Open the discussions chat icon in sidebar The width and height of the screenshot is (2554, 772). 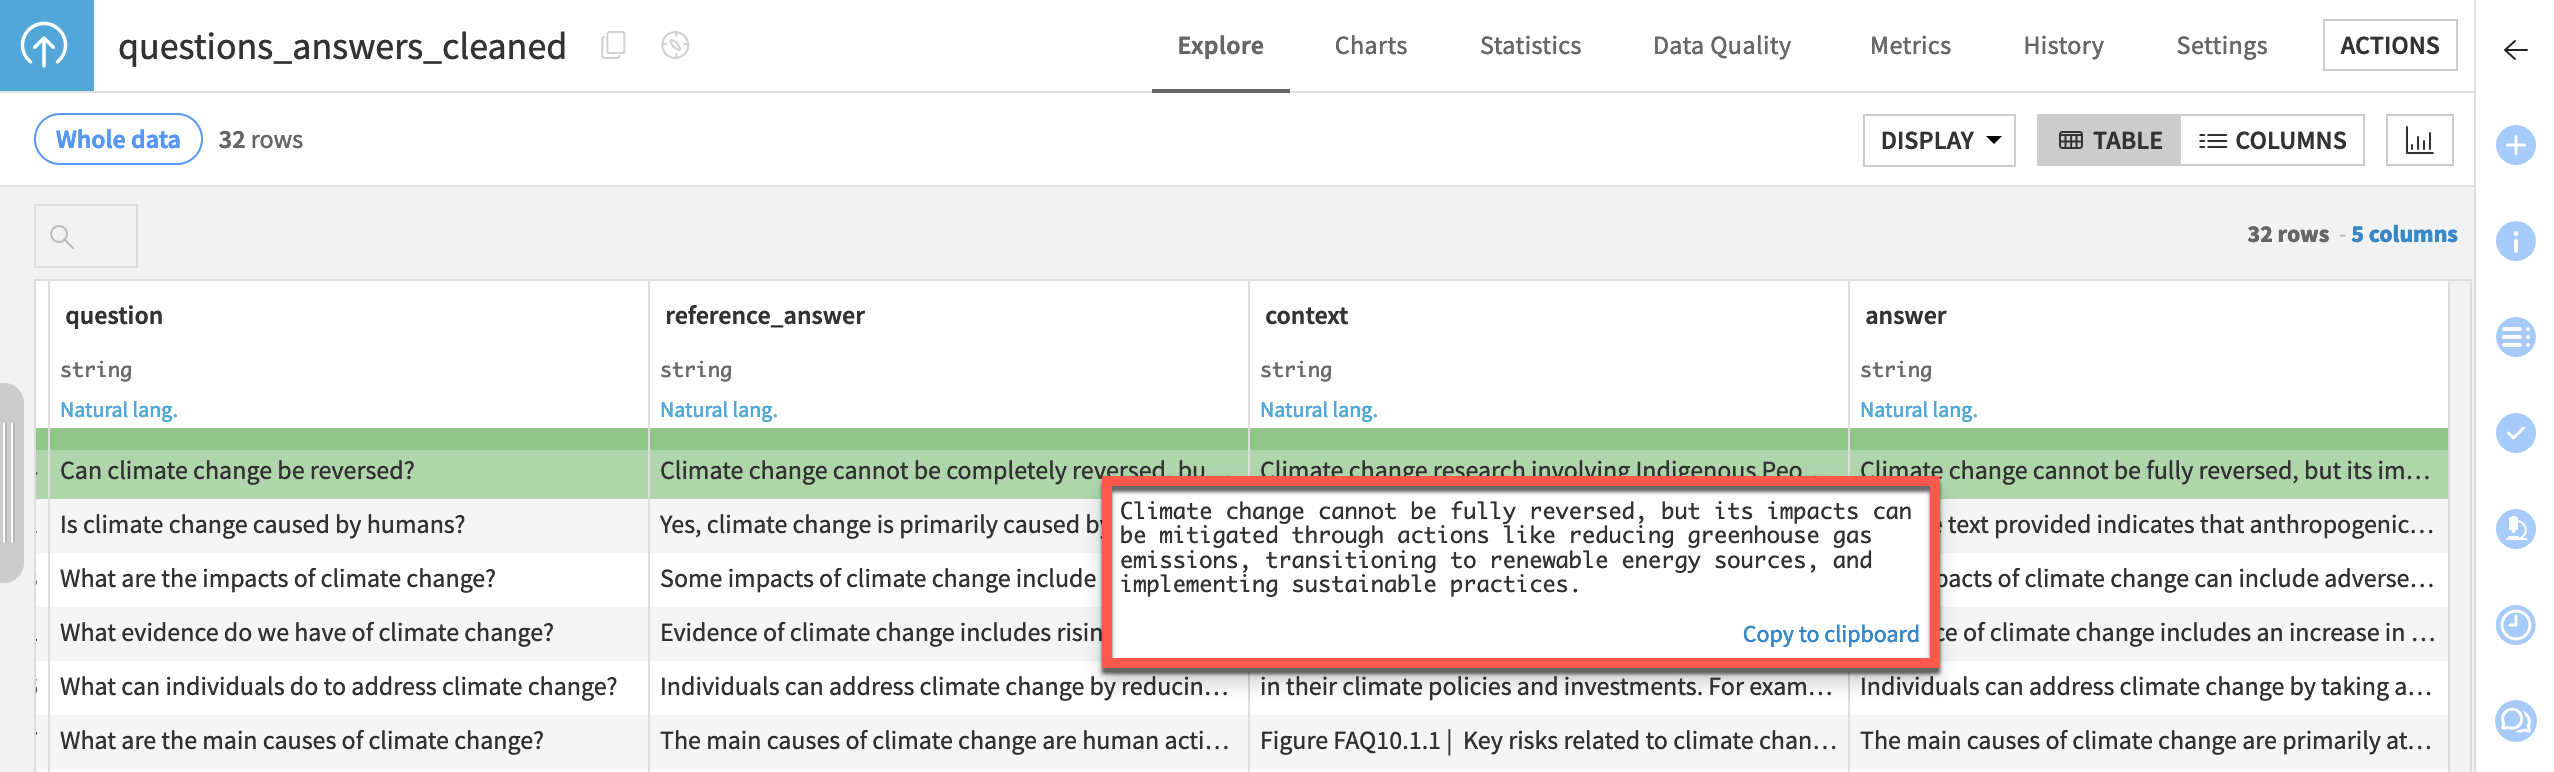click(x=2515, y=721)
